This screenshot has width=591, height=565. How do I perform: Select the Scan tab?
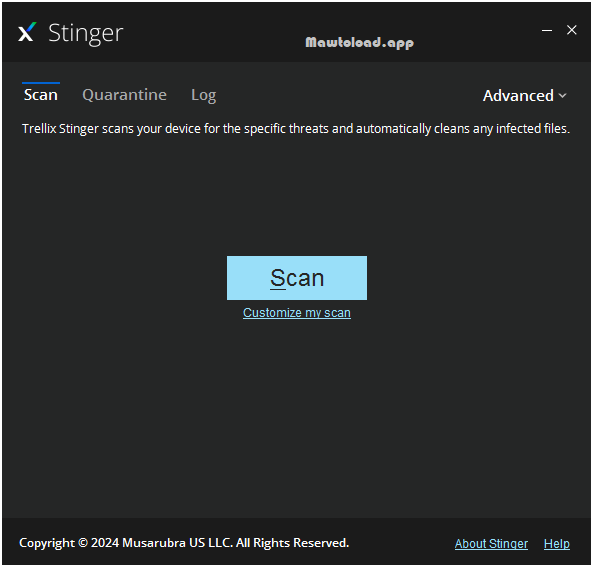tap(41, 94)
